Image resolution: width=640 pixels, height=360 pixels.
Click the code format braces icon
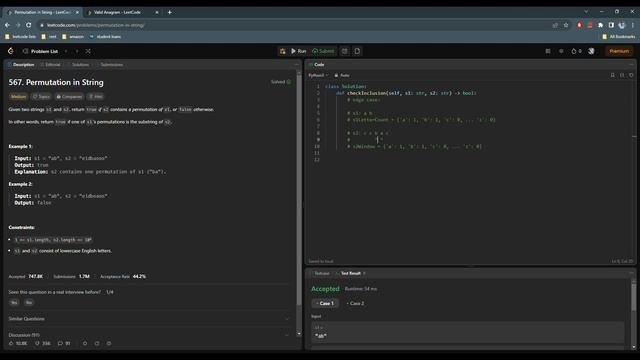tap(622, 75)
